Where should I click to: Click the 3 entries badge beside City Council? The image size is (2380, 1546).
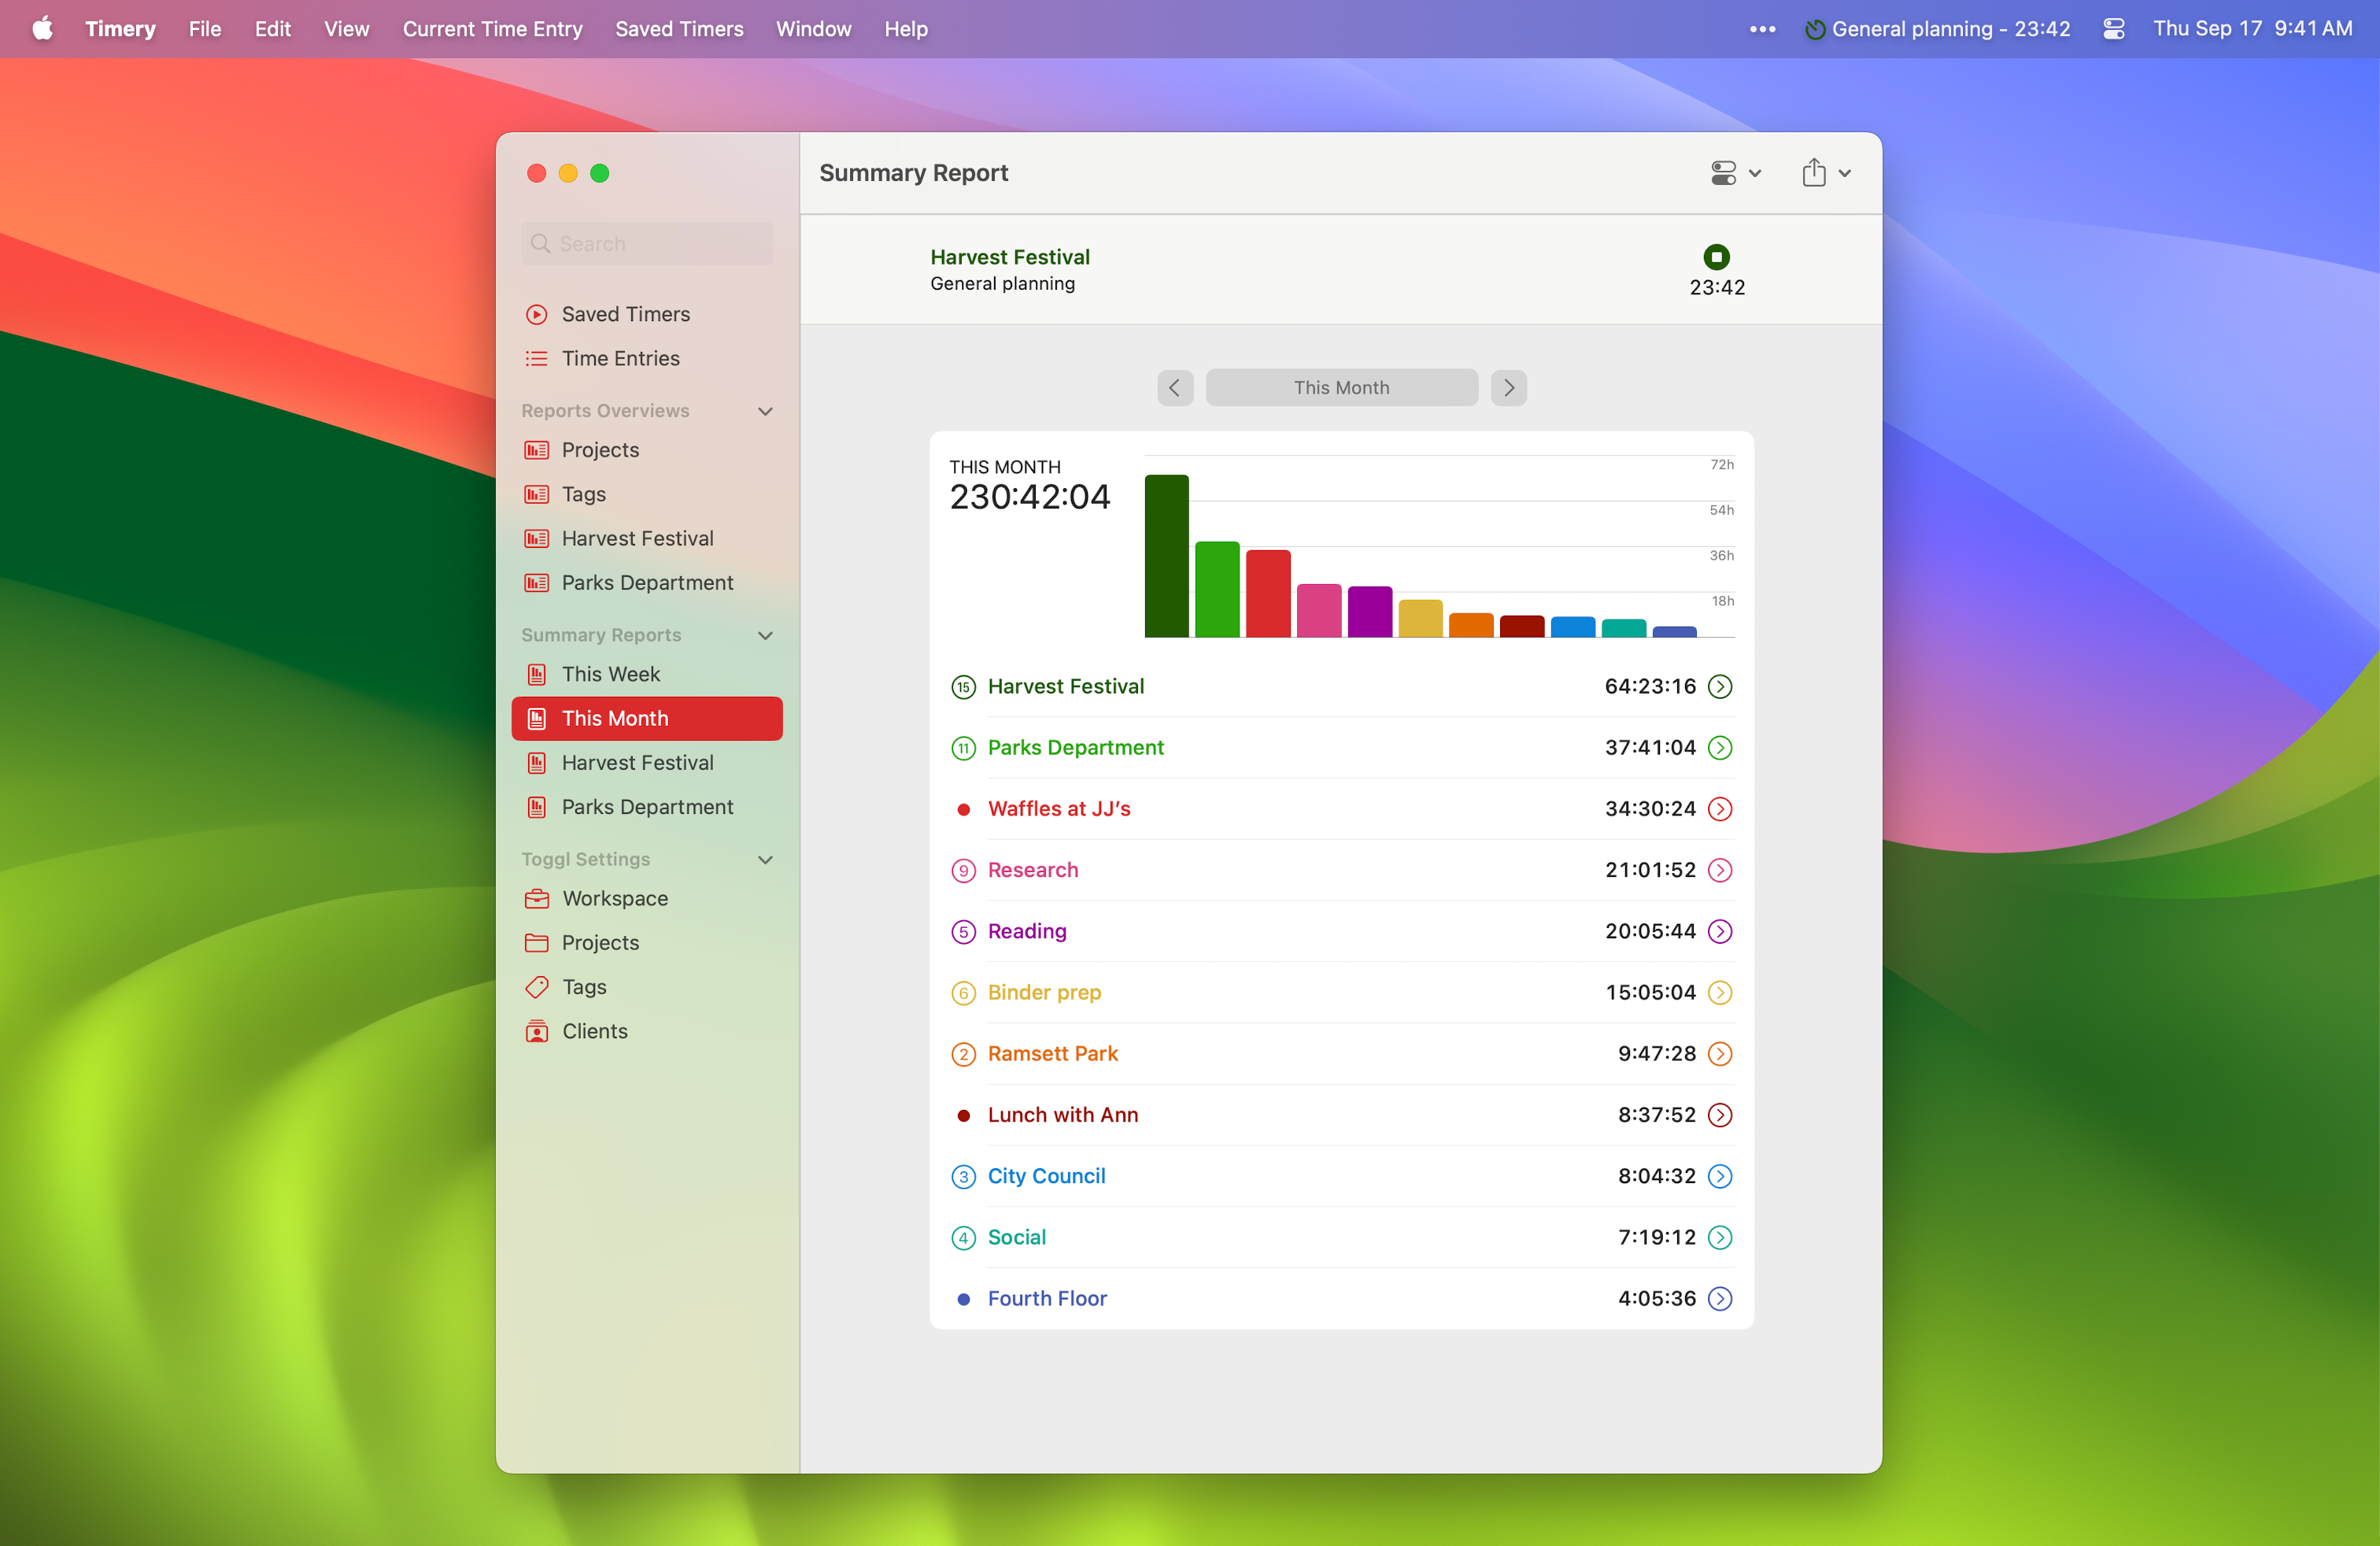pyautogui.click(x=963, y=1177)
